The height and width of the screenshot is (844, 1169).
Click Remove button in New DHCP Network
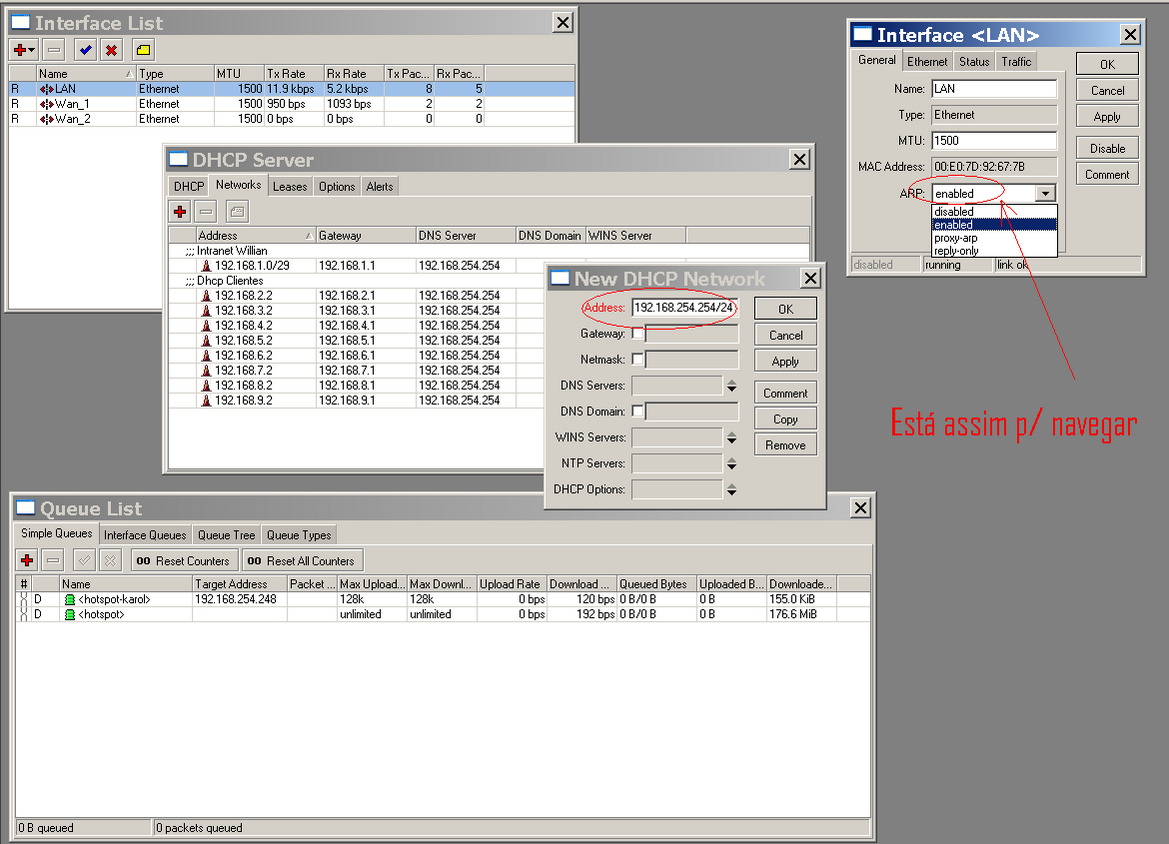[x=785, y=445]
